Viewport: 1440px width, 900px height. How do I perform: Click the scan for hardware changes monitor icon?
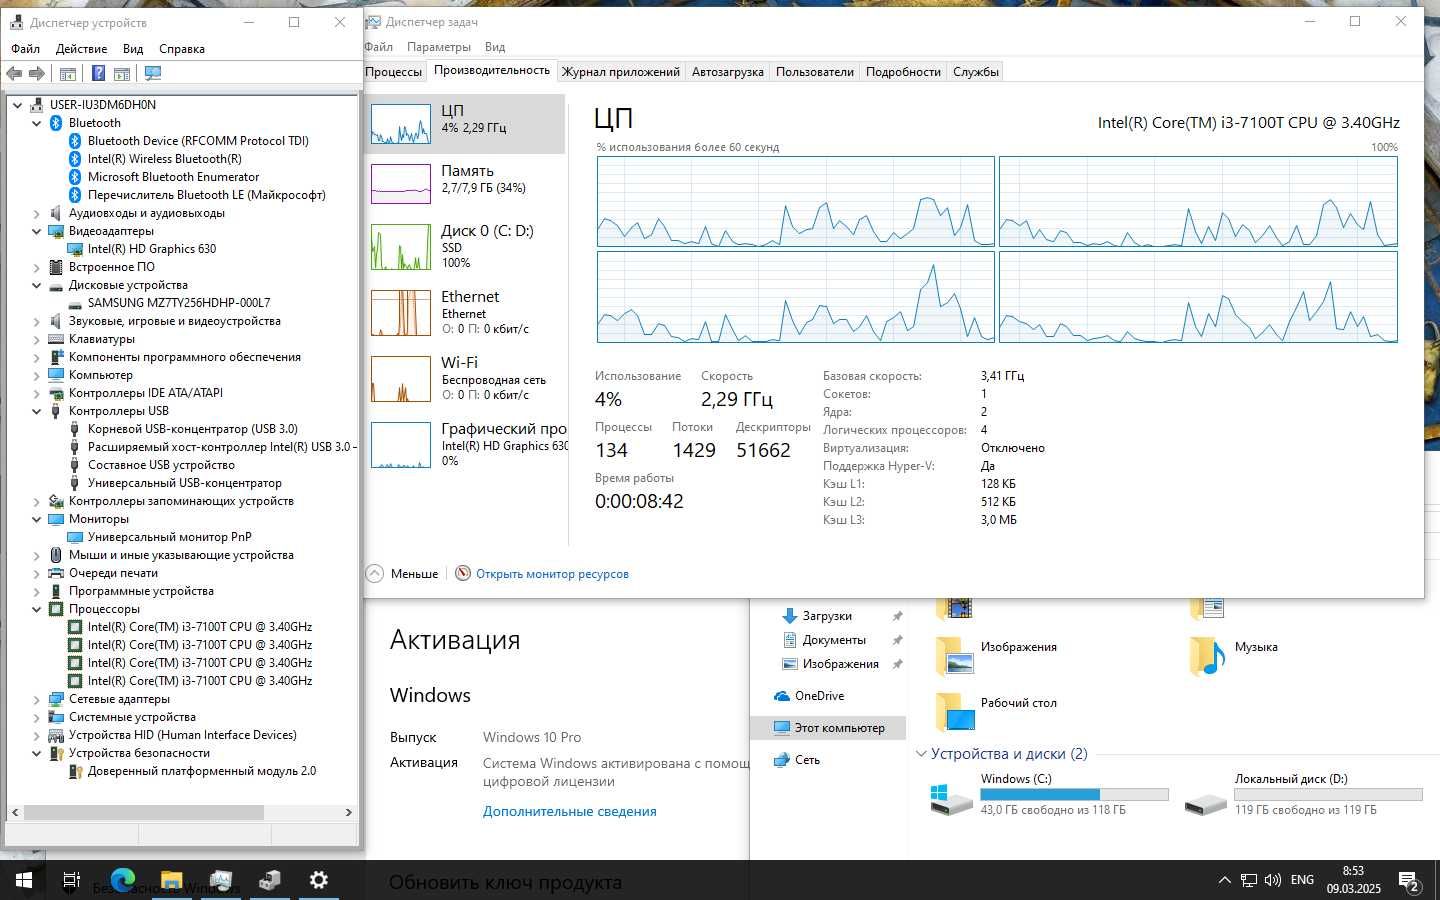click(153, 73)
